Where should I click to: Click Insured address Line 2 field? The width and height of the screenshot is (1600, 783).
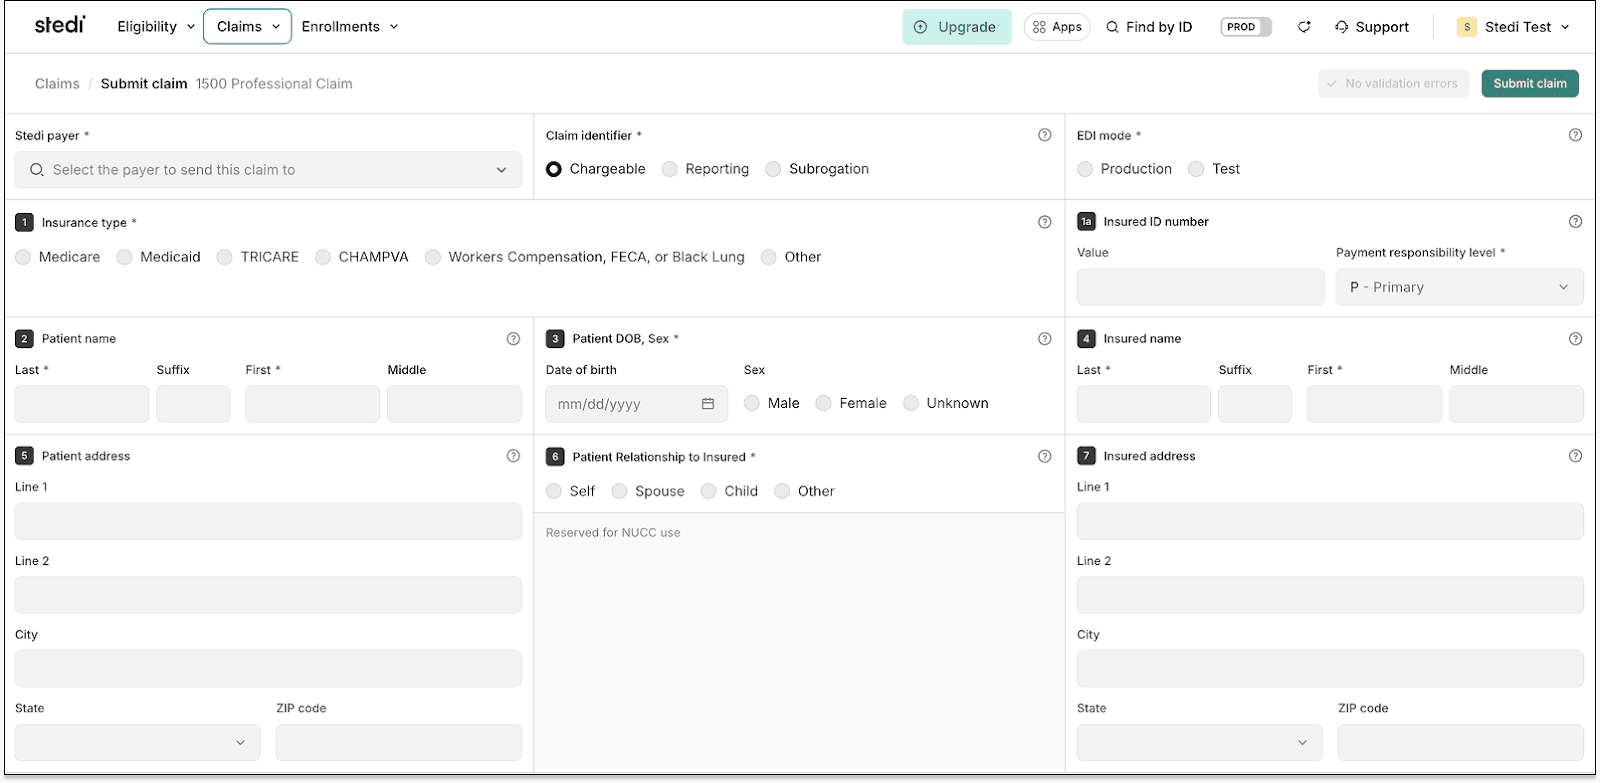(x=1330, y=595)
